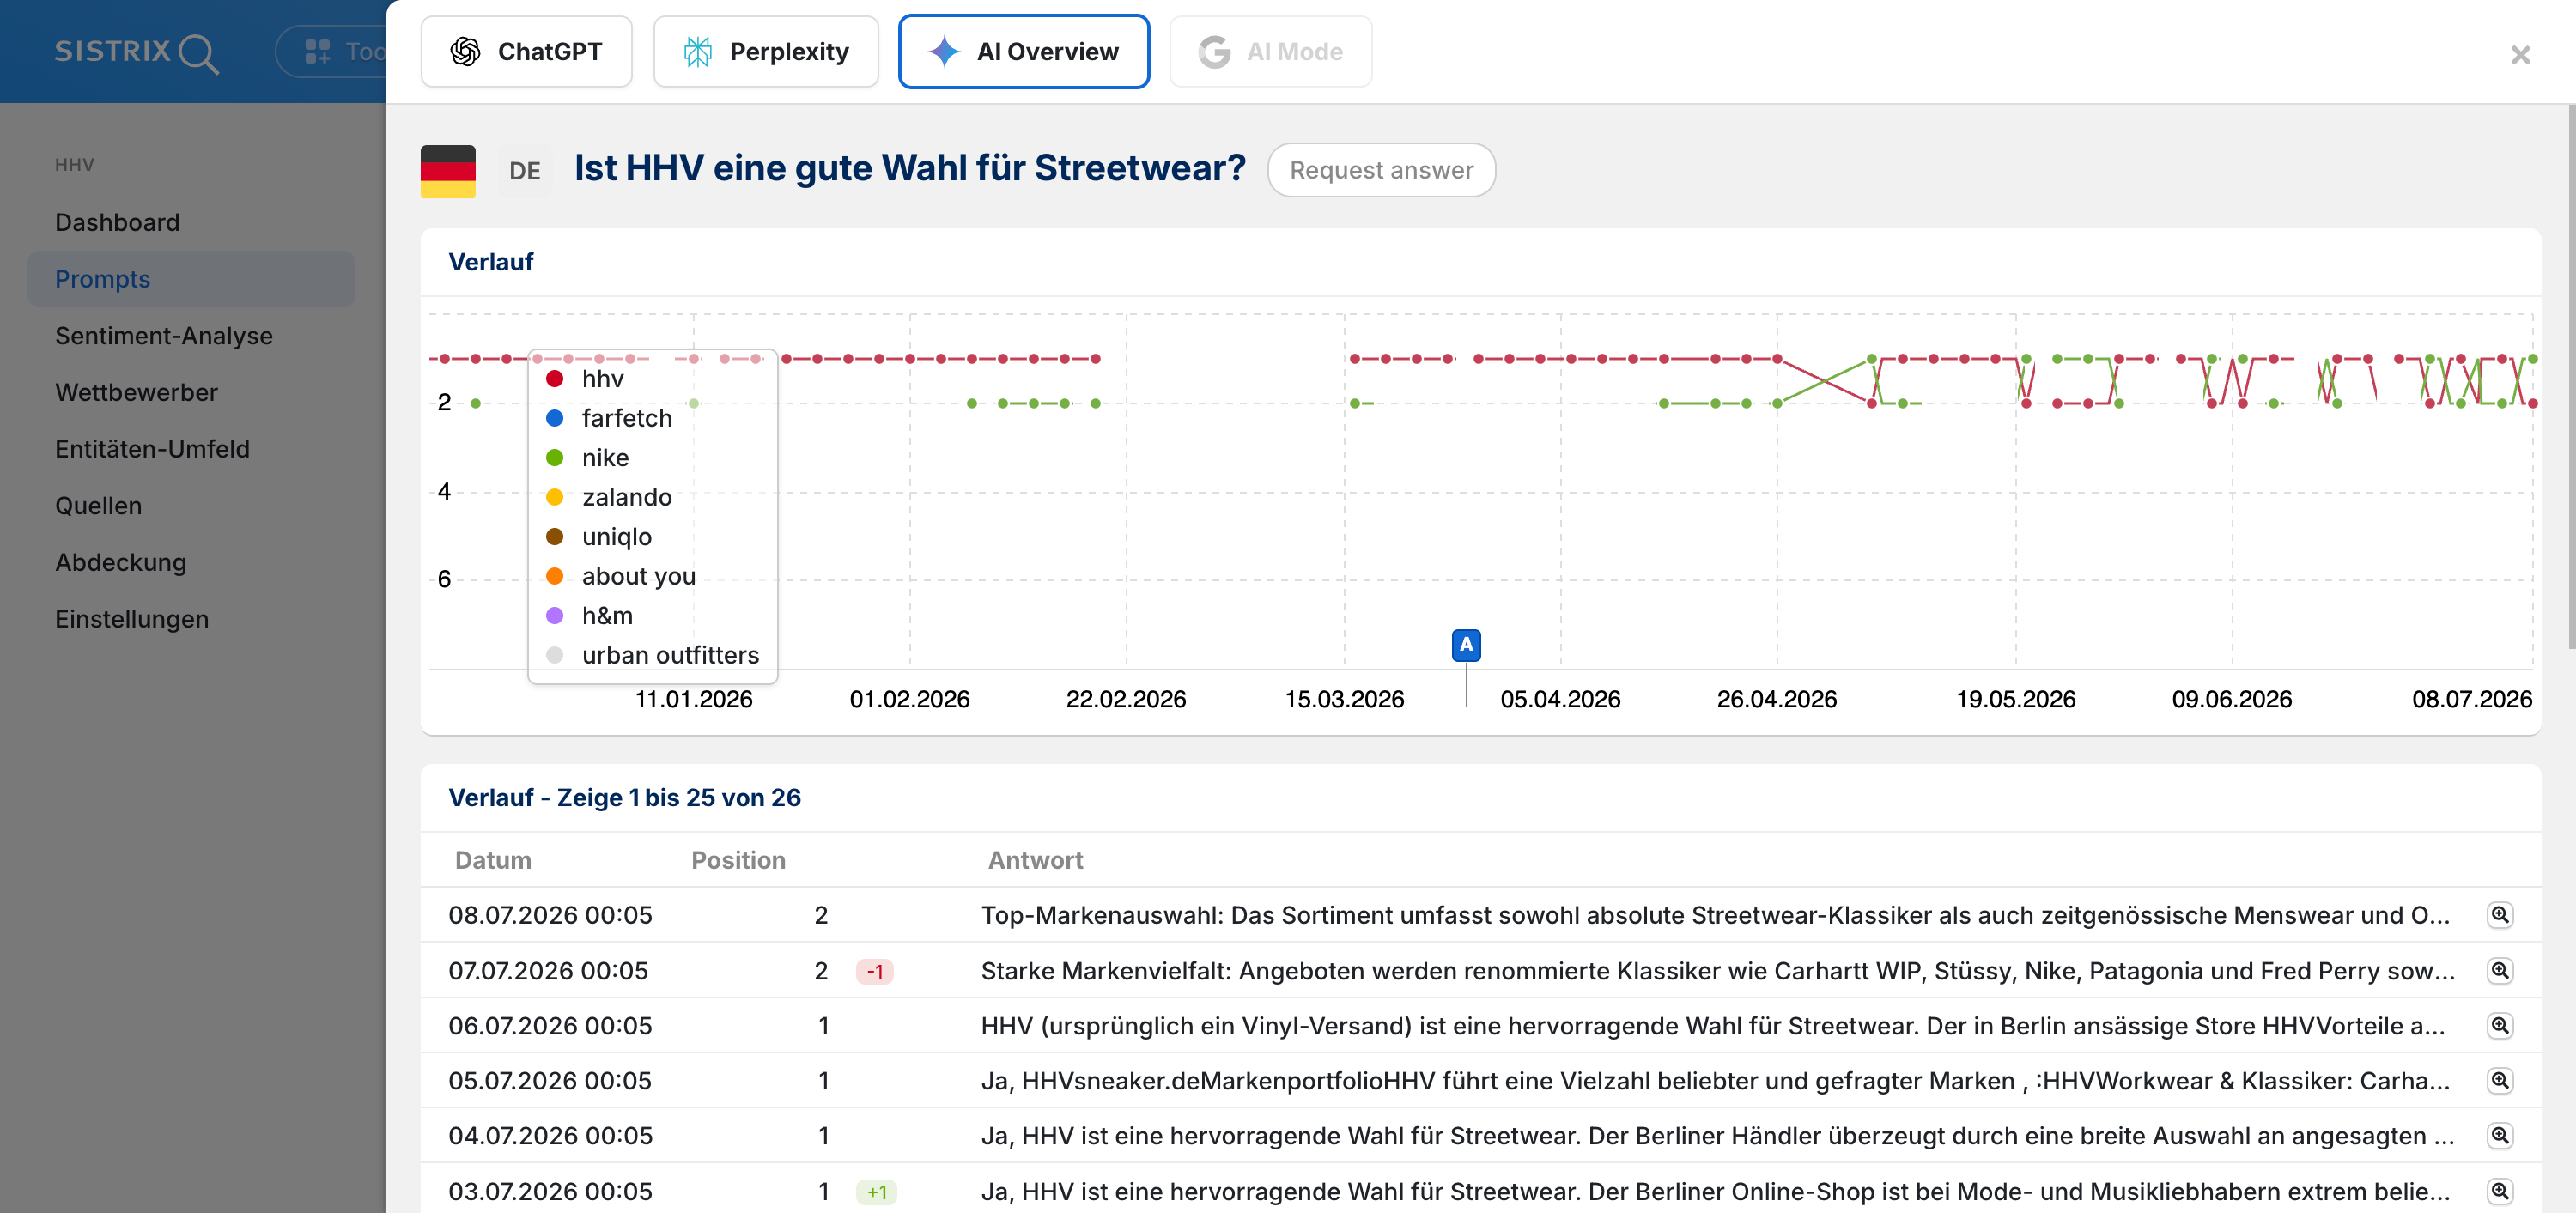Open answer details for 05.07.2026 row
Viewport: 2576px width, 1213px height.
pyautogui.click(x=2499, y=1080)
